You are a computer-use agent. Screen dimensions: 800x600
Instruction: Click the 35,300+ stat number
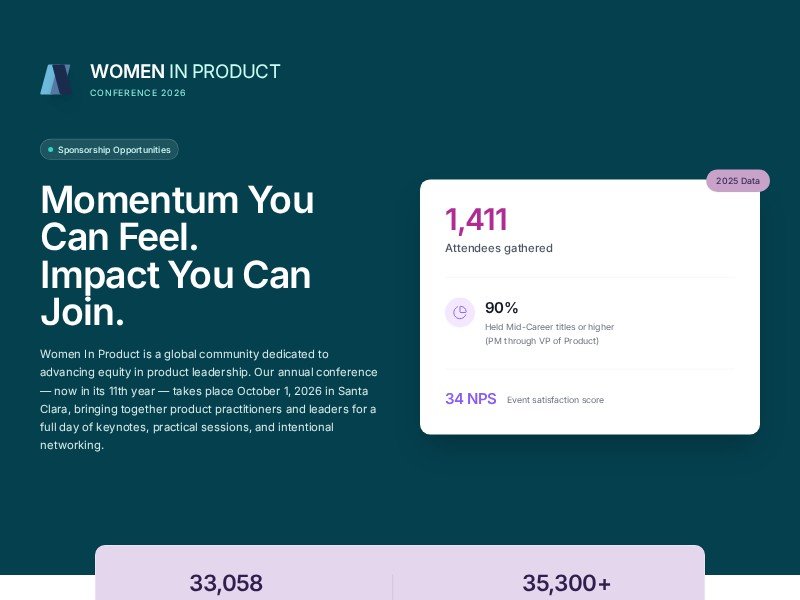coord(566,584)
